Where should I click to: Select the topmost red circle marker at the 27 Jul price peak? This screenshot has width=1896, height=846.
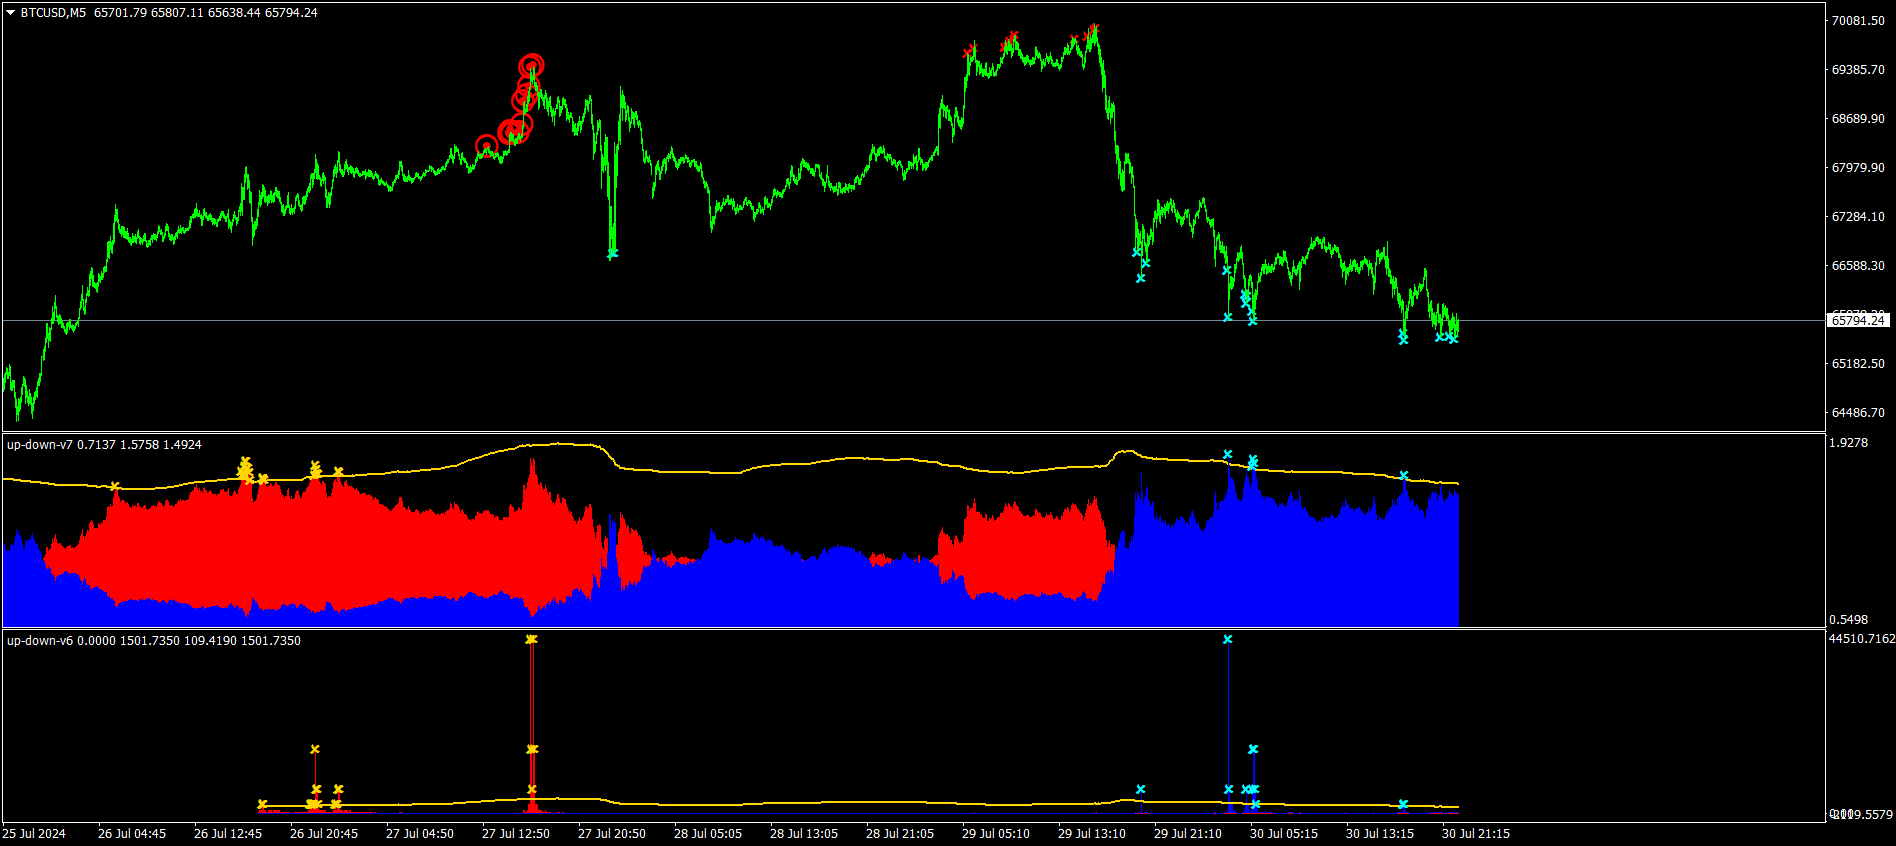click(532, 66)
